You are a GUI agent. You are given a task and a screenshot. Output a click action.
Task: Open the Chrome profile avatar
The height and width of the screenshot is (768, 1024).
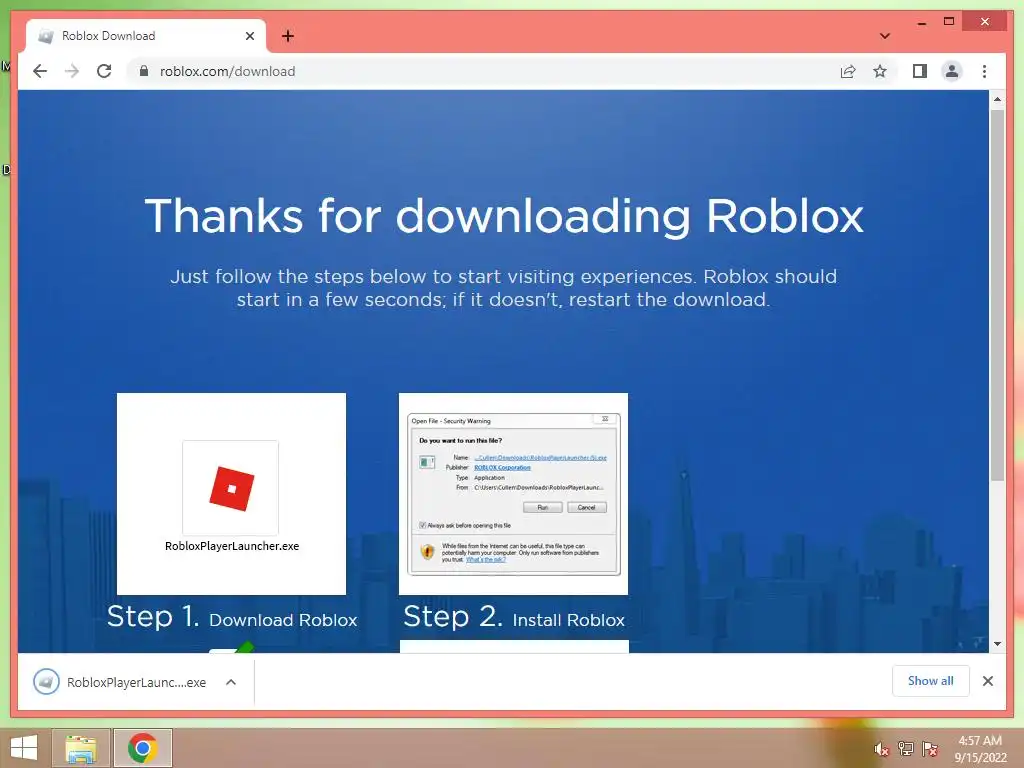click(x=952, y=71)
